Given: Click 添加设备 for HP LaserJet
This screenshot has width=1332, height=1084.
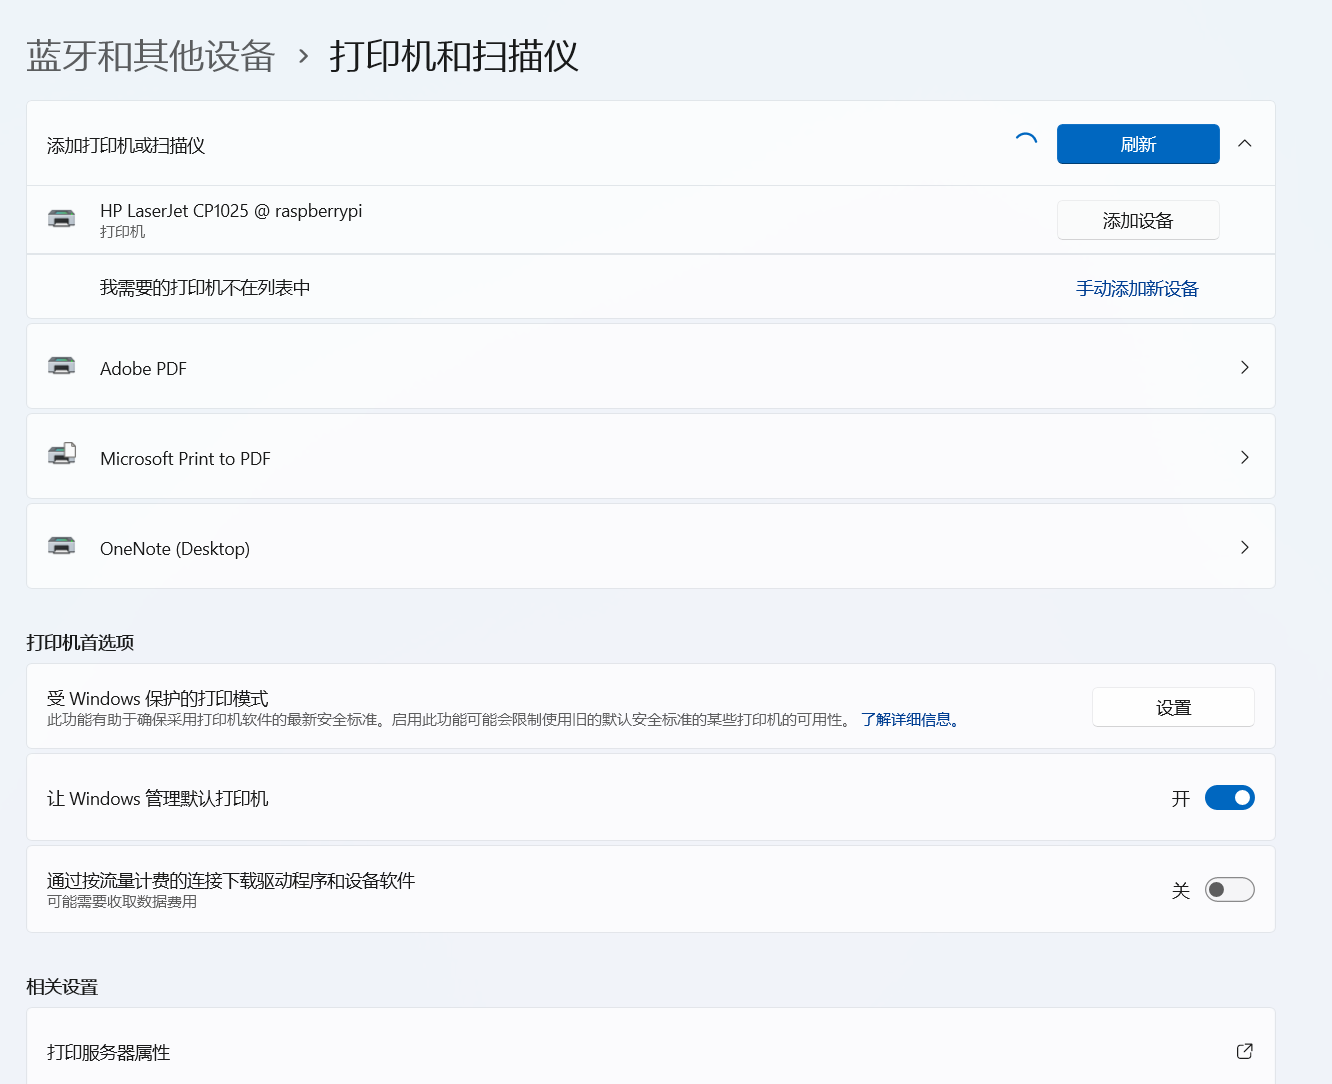Looking at the screenshot, I should pos(1137,221).
